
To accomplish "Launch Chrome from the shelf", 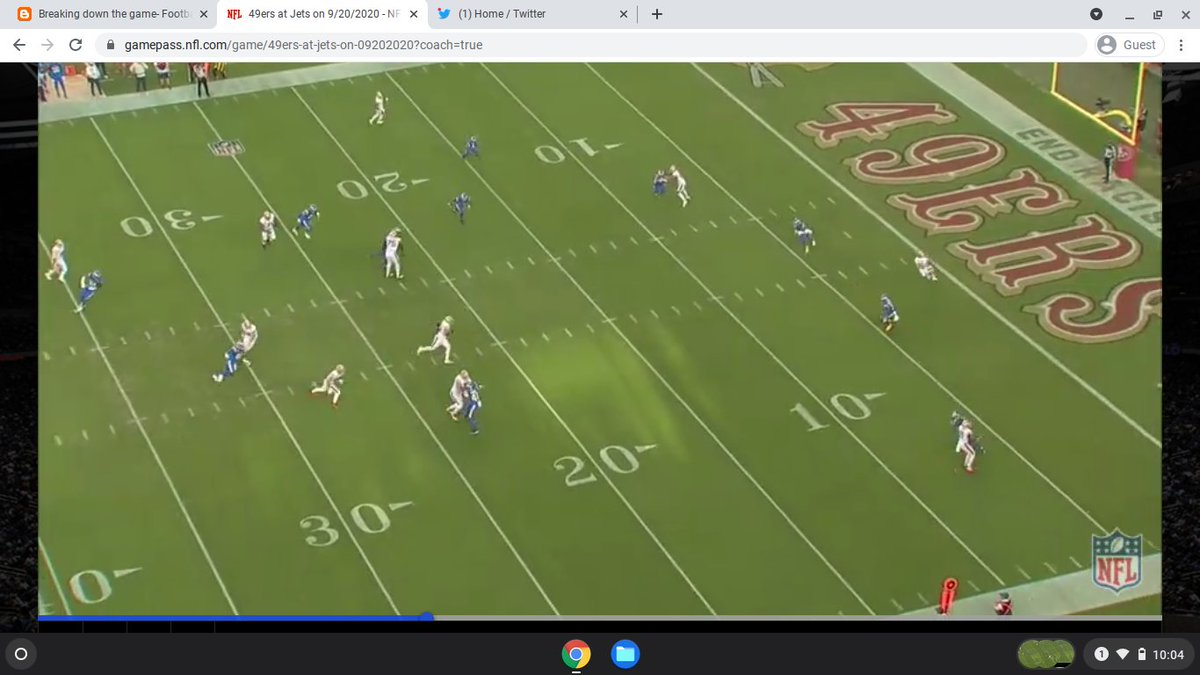I will click(x=575, y=655).
